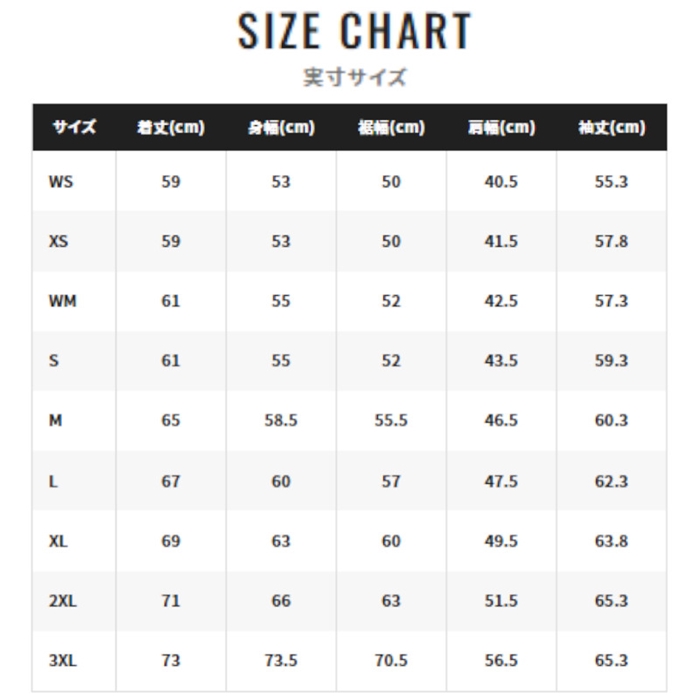The width and height of the screenshot is (700, 700).
Task: Select the 3XL size row label
Action: click(x=62, y=661)
